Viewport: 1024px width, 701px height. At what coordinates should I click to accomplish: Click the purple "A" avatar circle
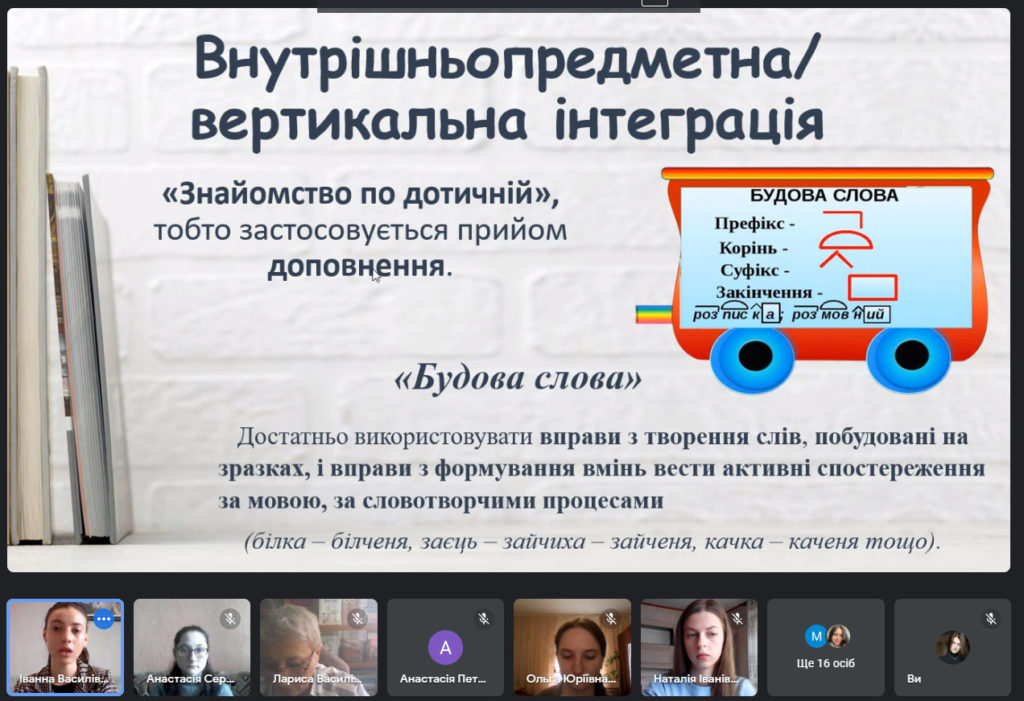point(445,647)
